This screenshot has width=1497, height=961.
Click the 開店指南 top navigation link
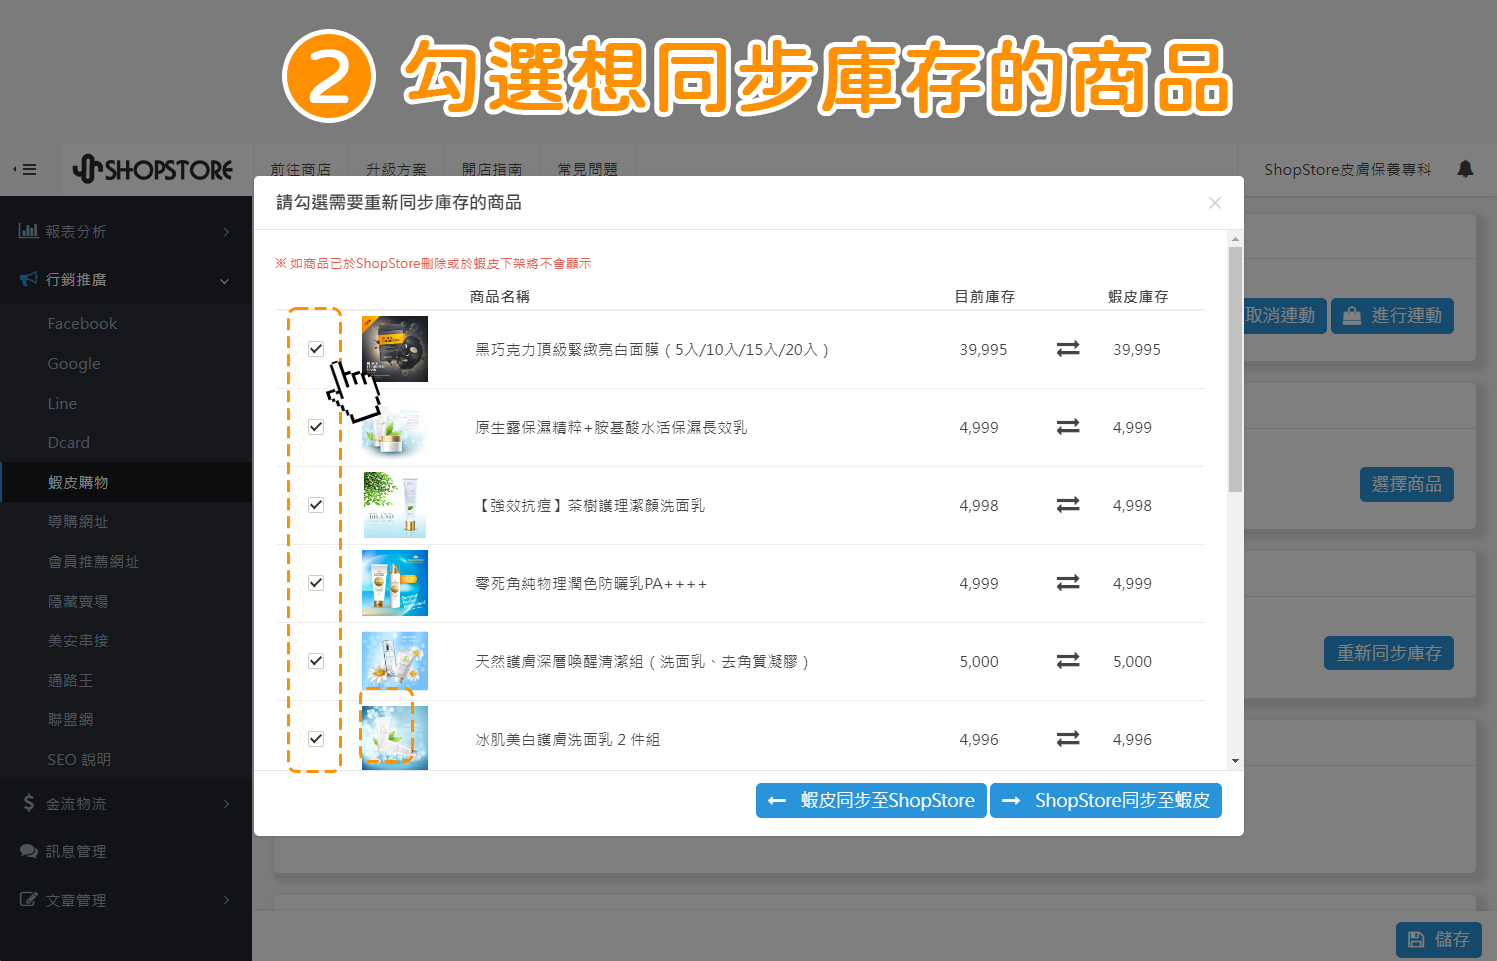pos(492,170)
